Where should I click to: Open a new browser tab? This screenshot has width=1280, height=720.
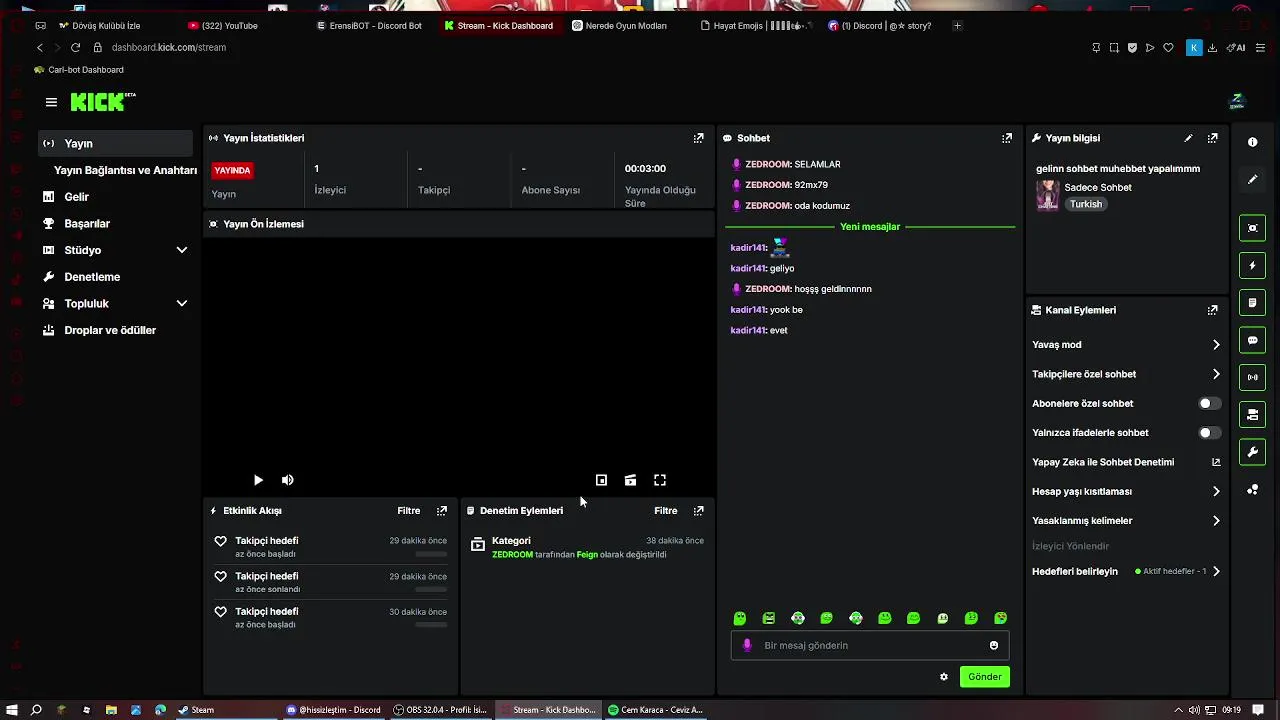coord(957,26)
